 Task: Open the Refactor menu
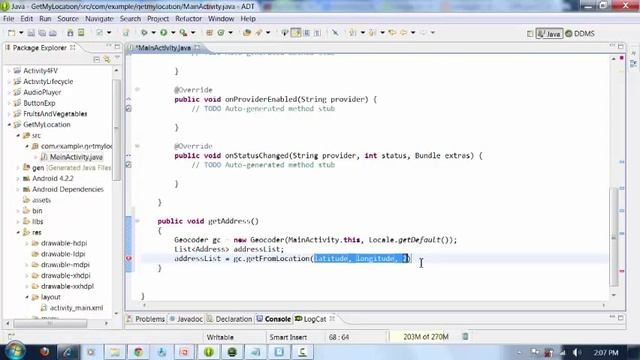189,19
